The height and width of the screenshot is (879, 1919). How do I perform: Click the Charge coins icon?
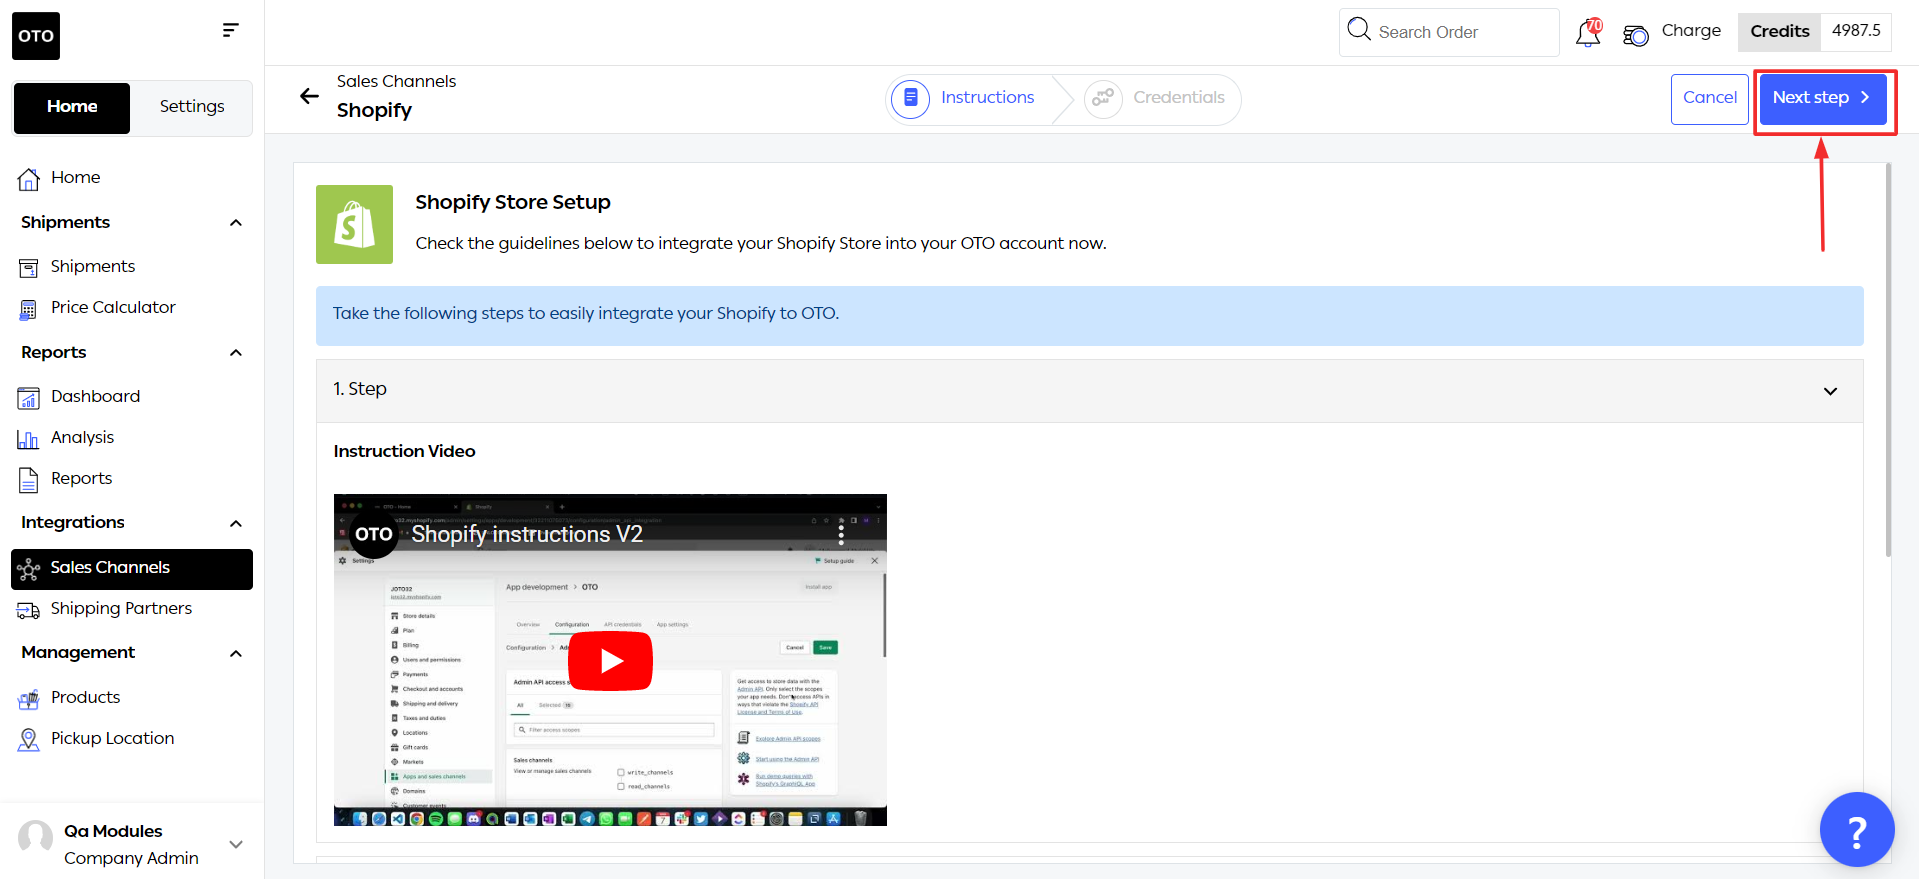(1636, 36)
